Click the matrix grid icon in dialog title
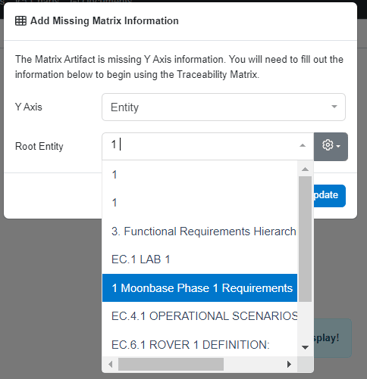Image resolution: width=367 pixels, height=379 pixels. [21, 21]
